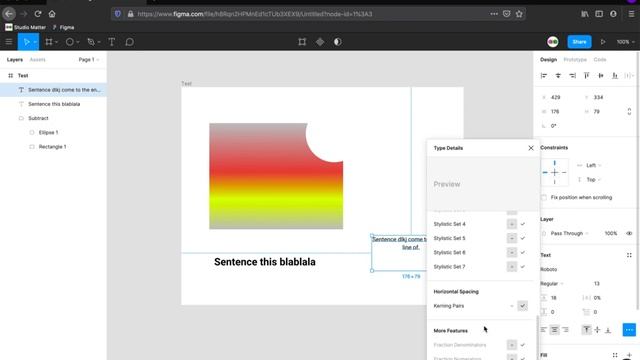Open the zoom 100% dropdown
This screenshot has height=360, width=640.
point(625,42)
